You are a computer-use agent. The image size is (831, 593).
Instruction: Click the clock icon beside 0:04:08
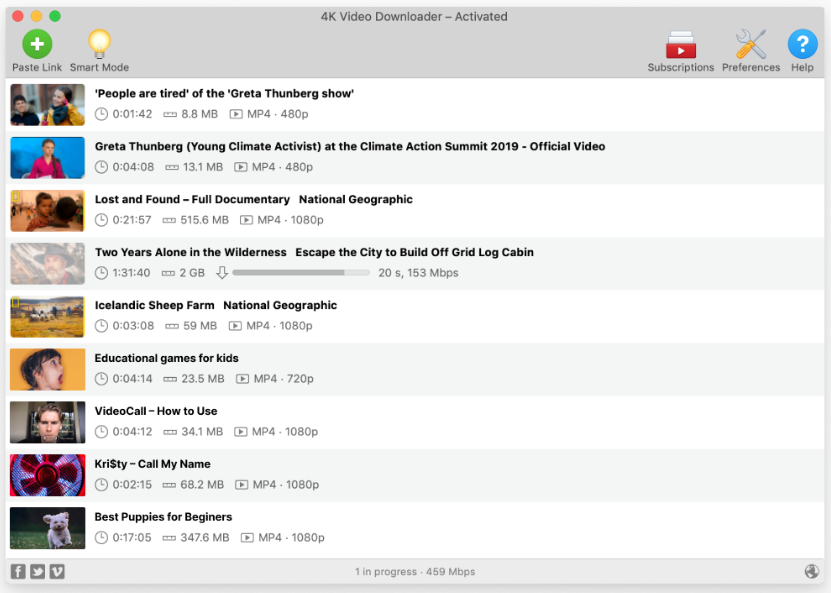click(101, 167)
